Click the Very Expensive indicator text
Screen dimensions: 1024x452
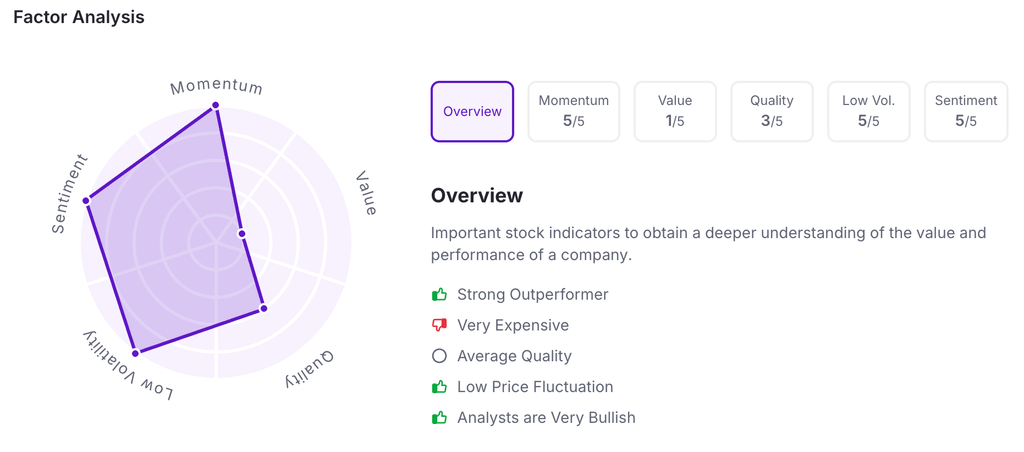(x=513, y=326)
